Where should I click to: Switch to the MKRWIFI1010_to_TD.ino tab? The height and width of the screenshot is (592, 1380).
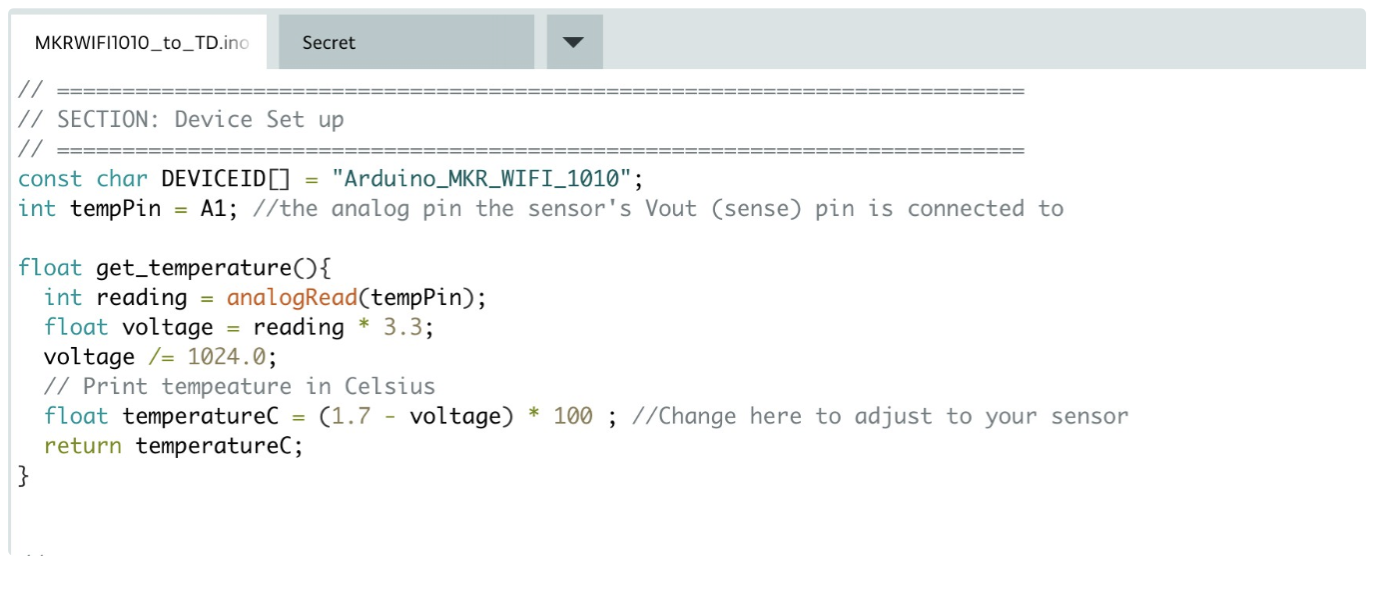141,43
